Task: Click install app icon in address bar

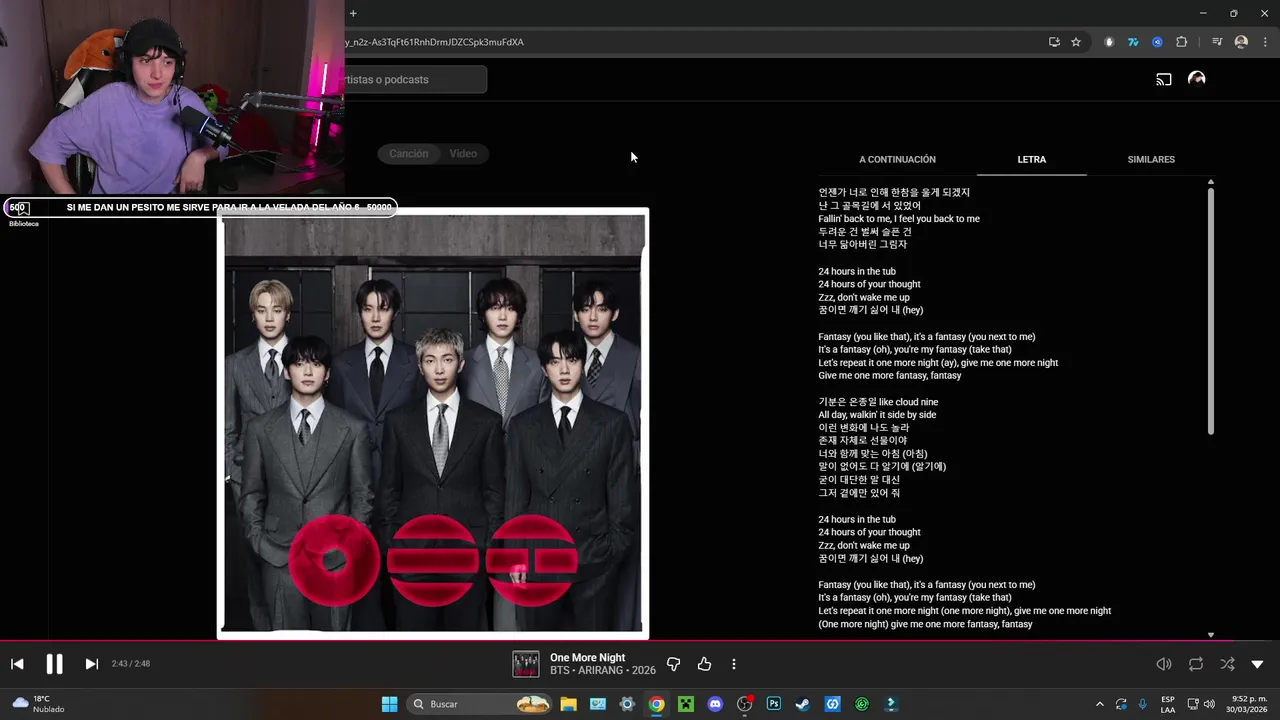Action: coord(1054,42)
